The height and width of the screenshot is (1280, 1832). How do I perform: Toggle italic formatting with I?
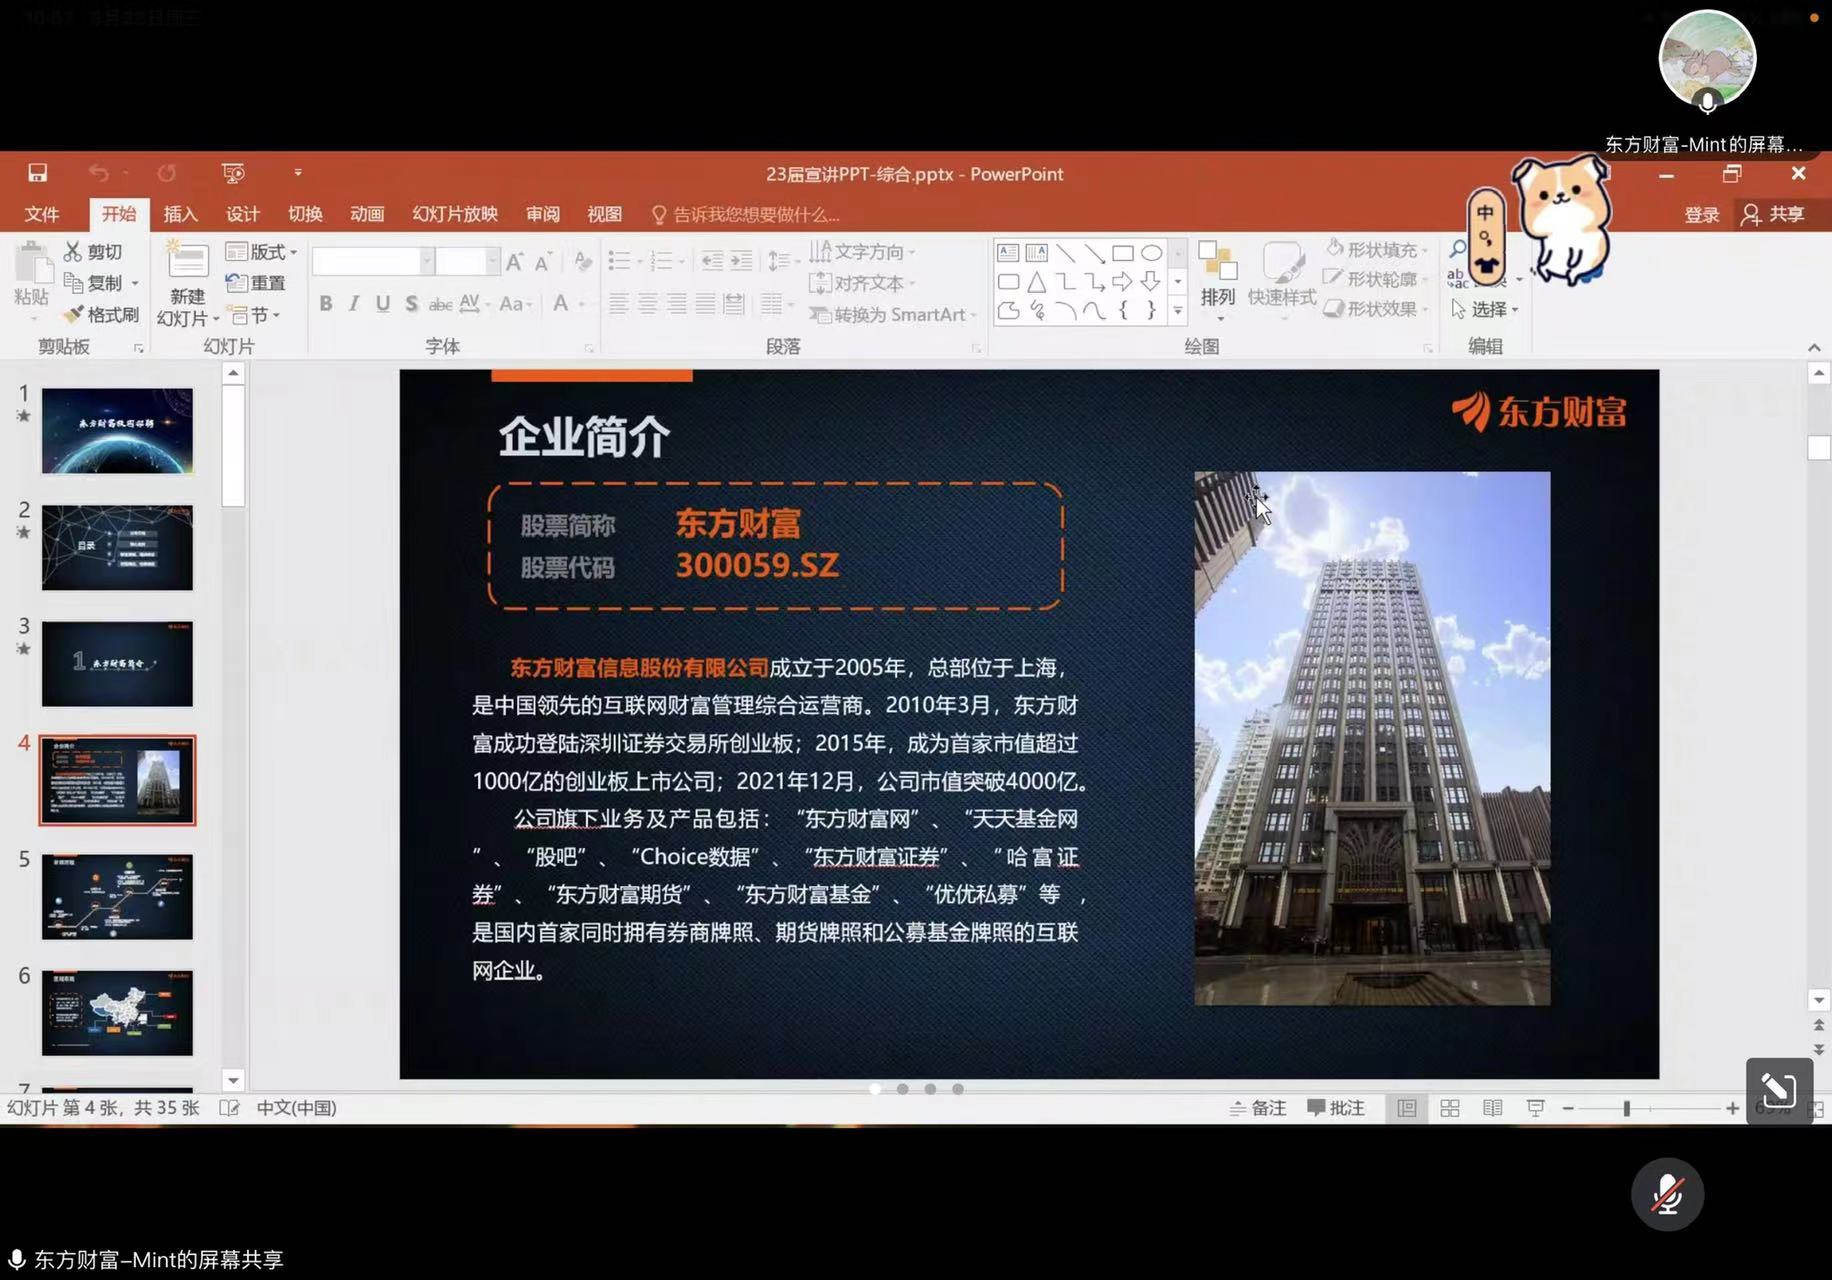pyautogui.click(x=354, y=303)
